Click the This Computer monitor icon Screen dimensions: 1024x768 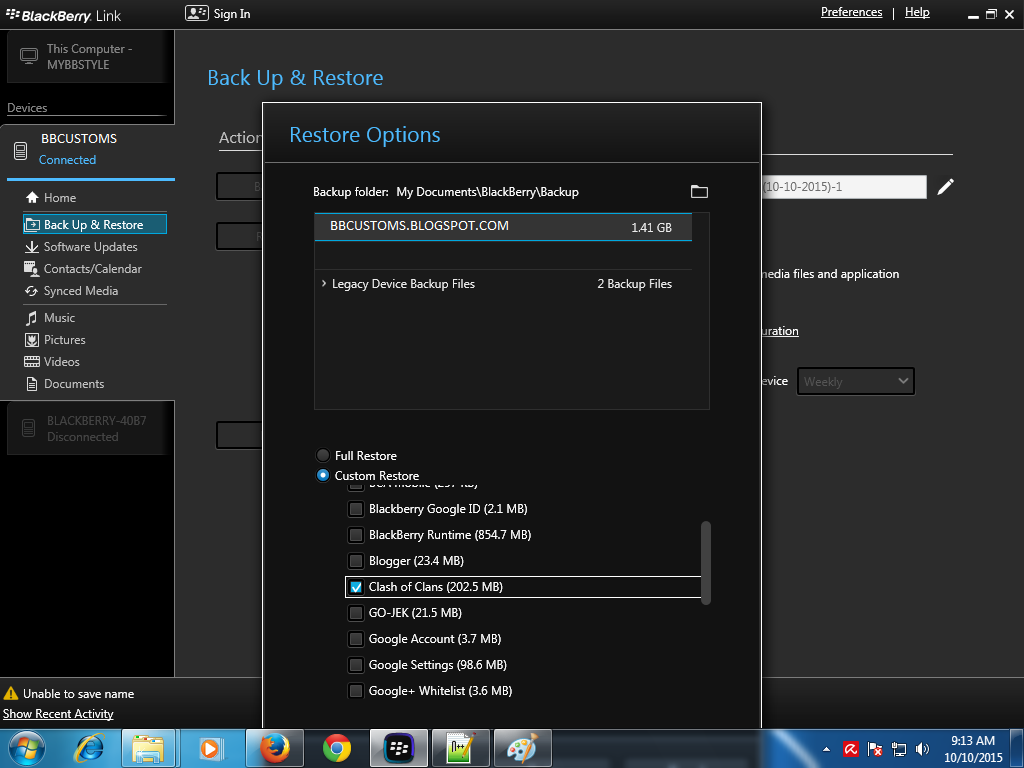29,56
